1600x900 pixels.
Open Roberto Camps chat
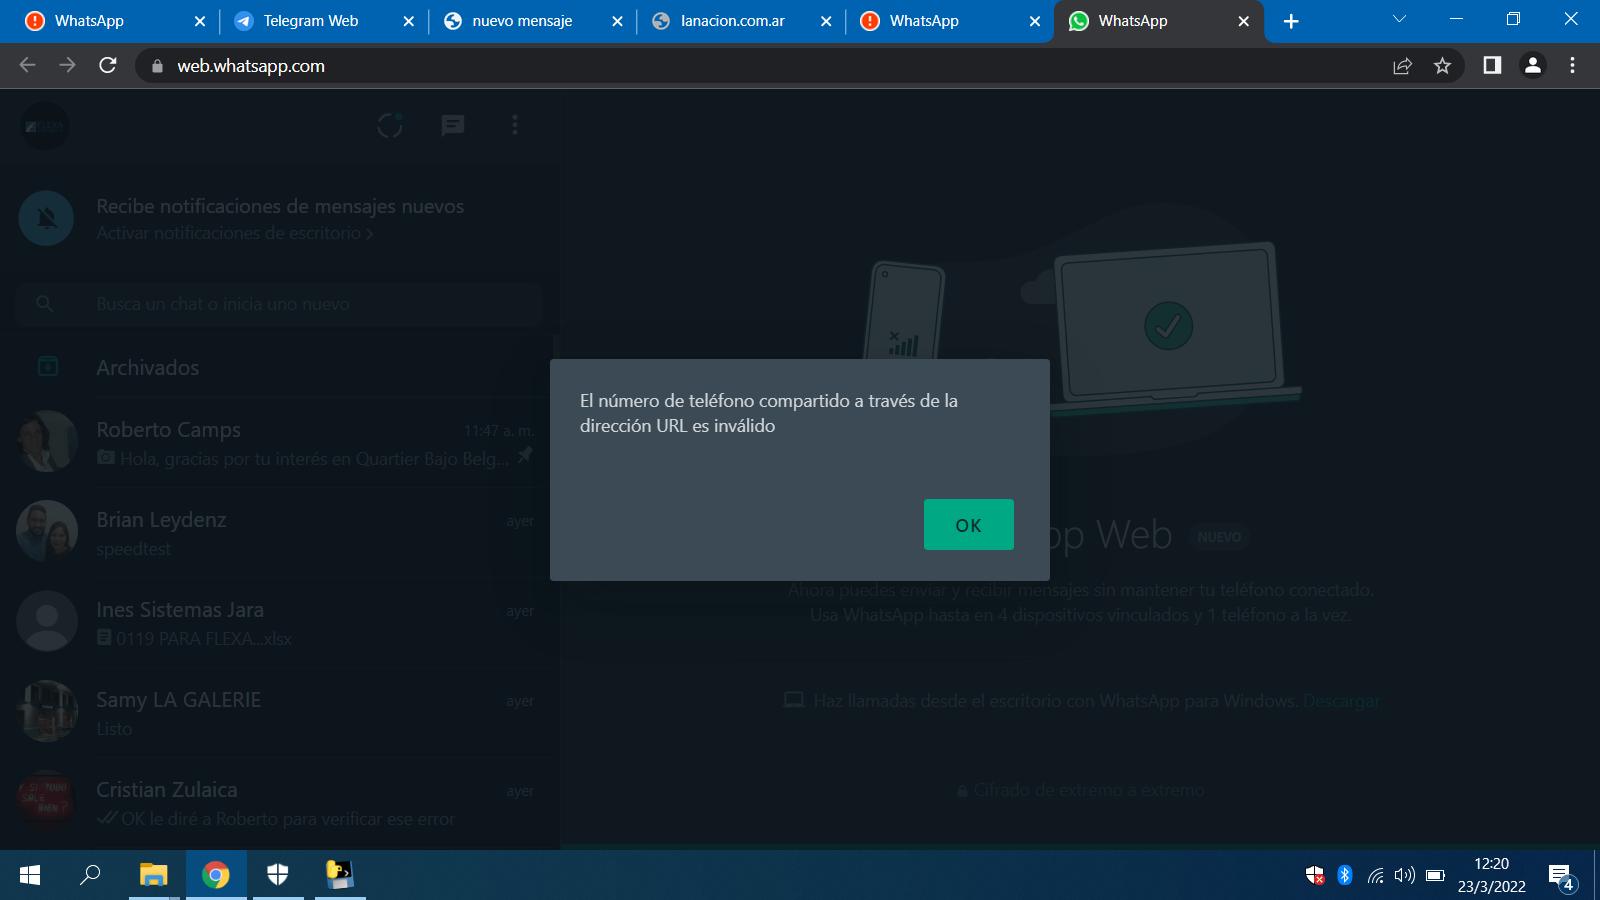coord(278,442)
